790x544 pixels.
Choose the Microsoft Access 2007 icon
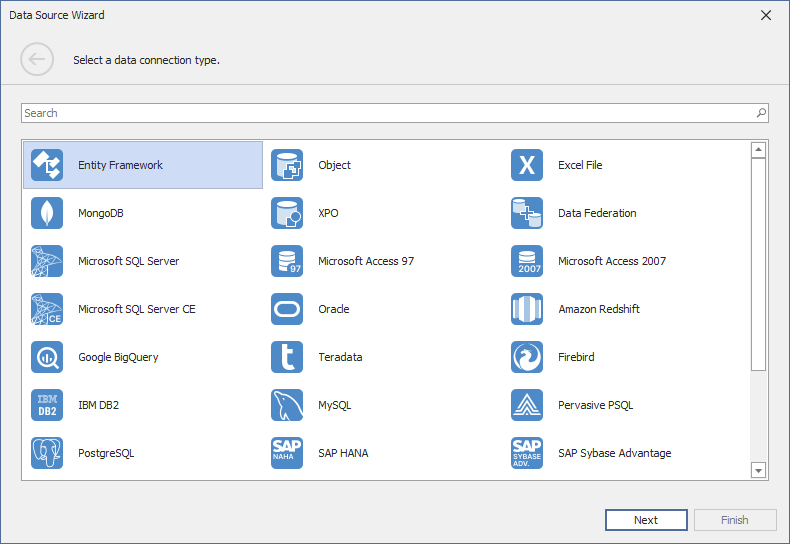click(x=526, y=261)
